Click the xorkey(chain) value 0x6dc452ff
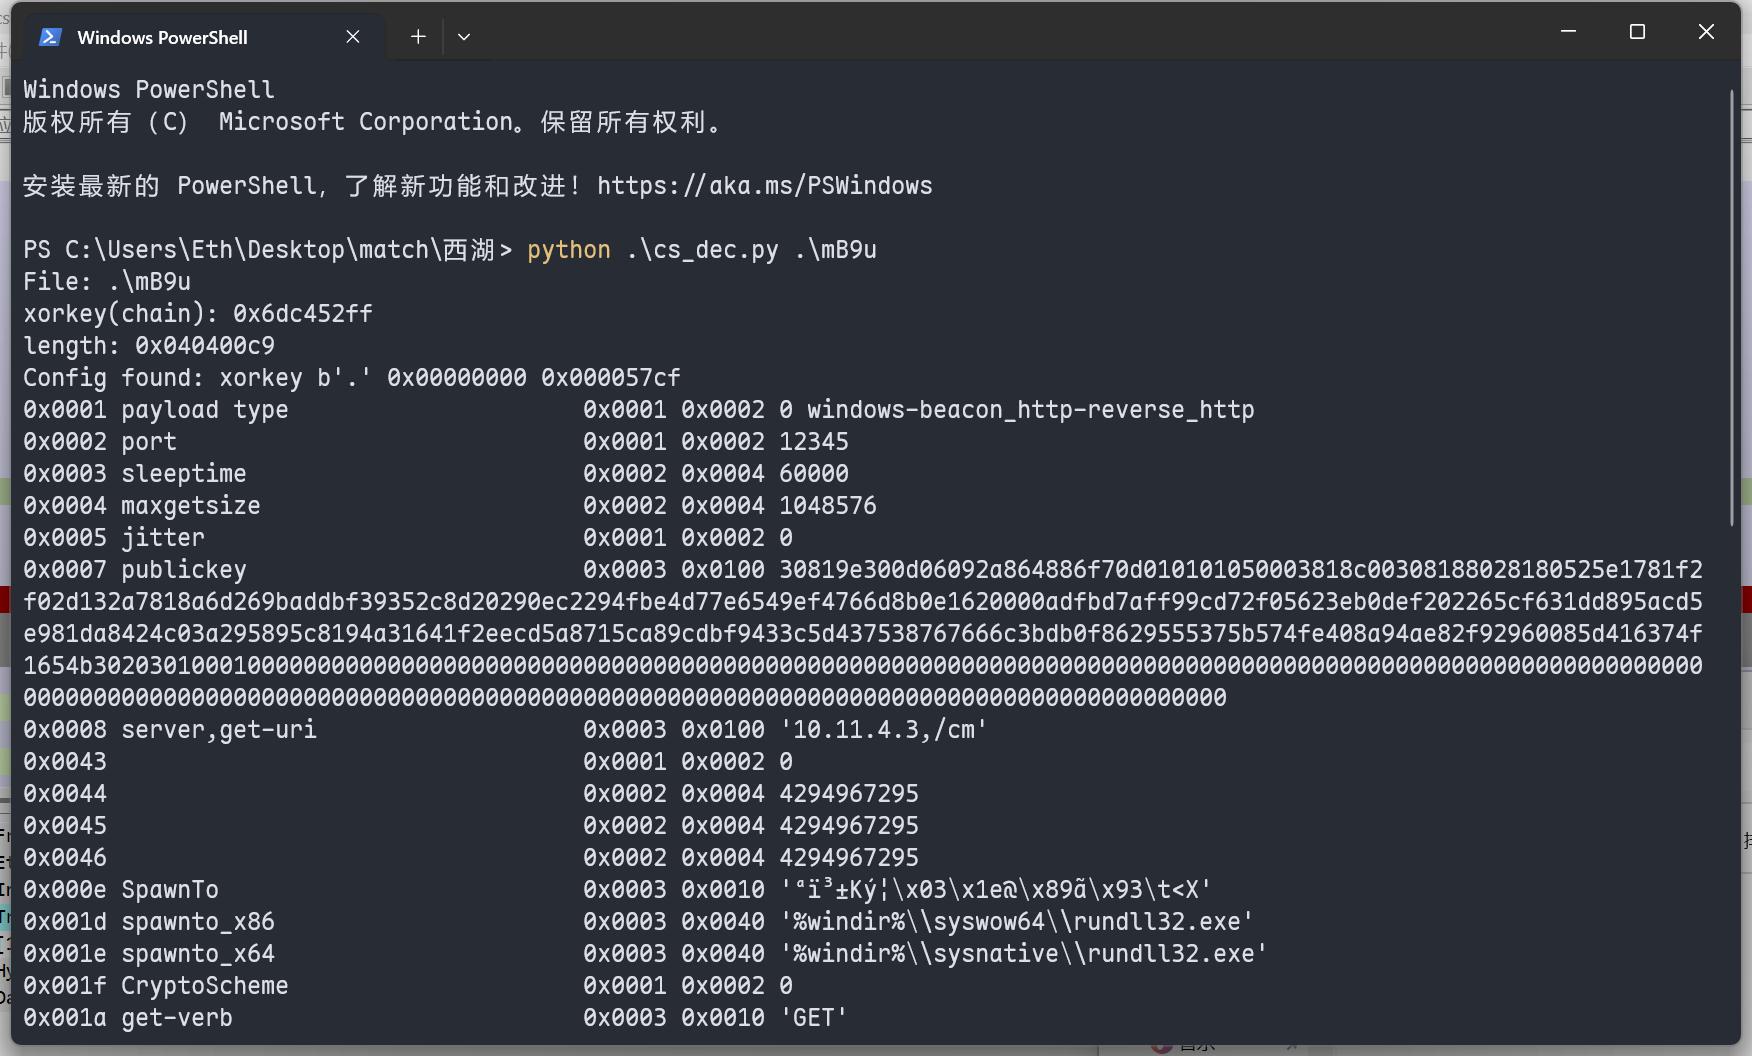 pyautogui.click(x=302, y=314)
